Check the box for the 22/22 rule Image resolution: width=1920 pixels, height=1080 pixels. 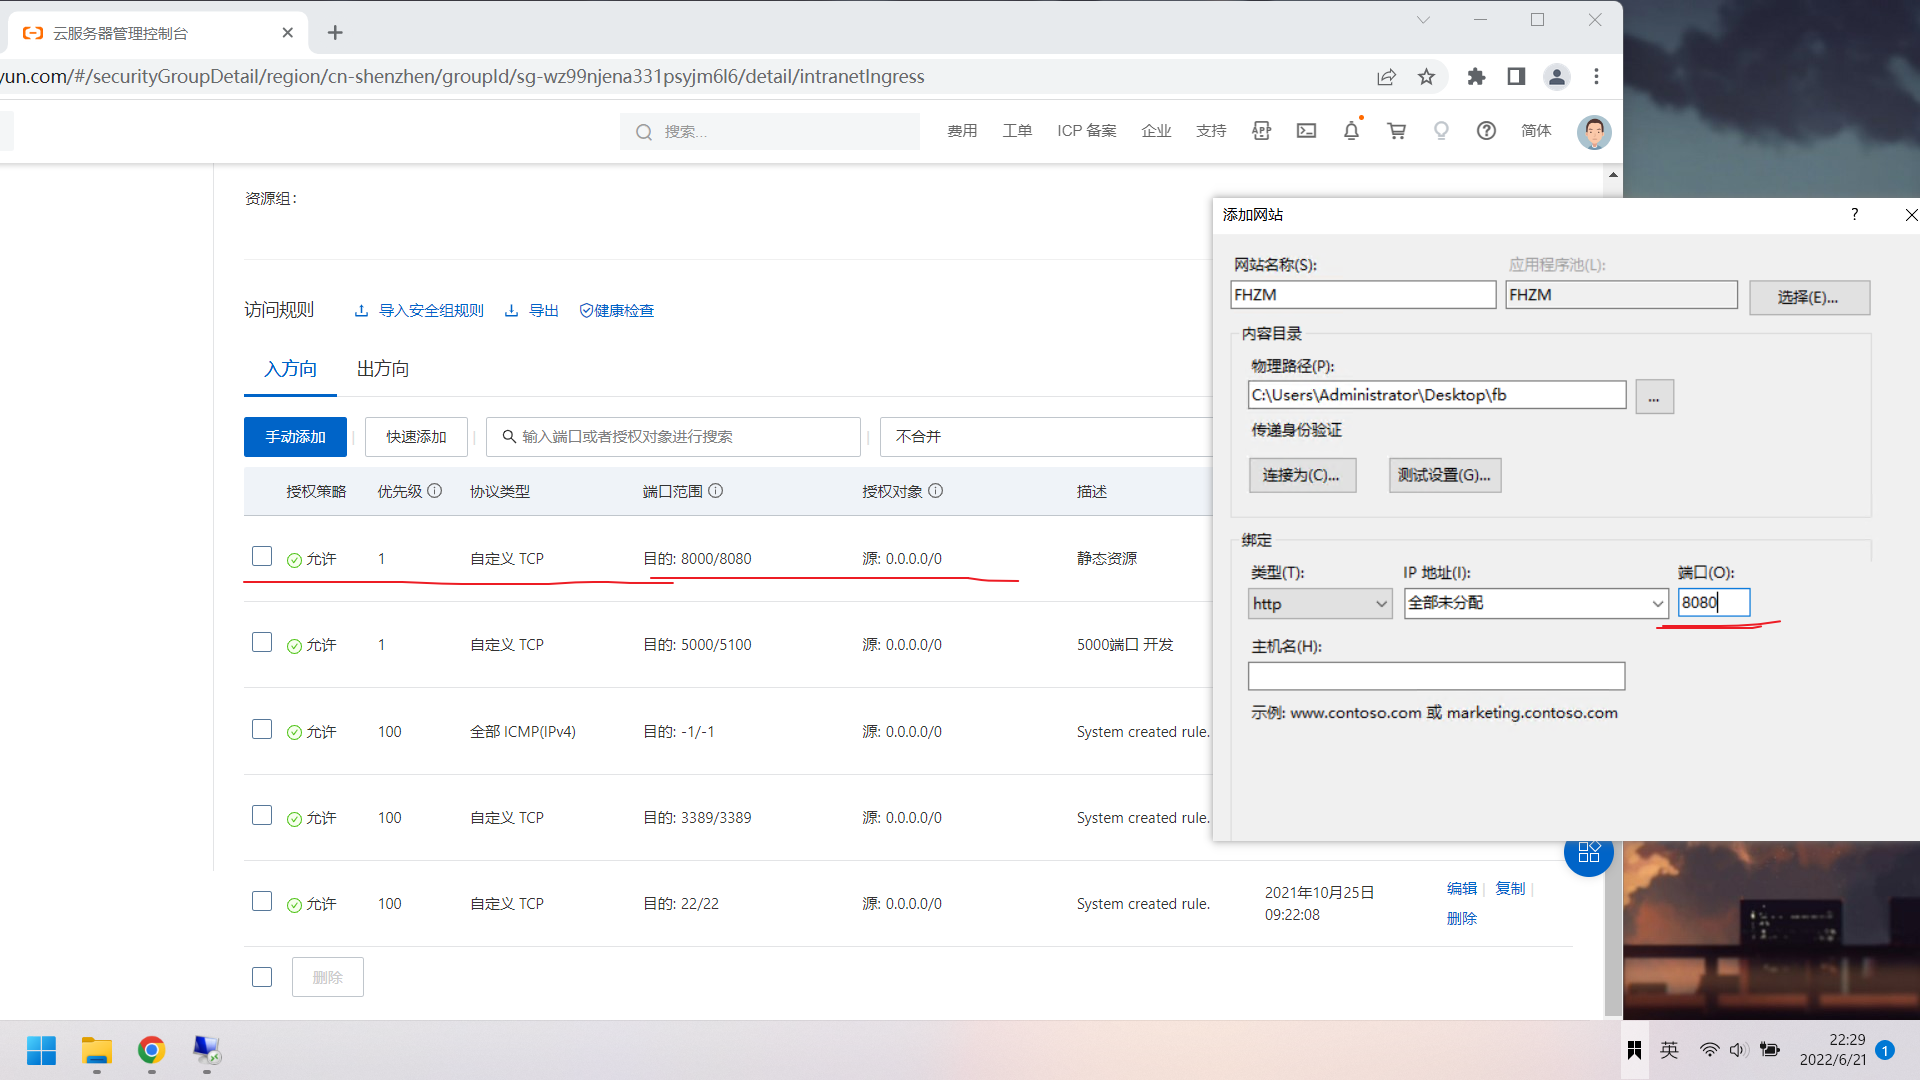click(262, 901)
